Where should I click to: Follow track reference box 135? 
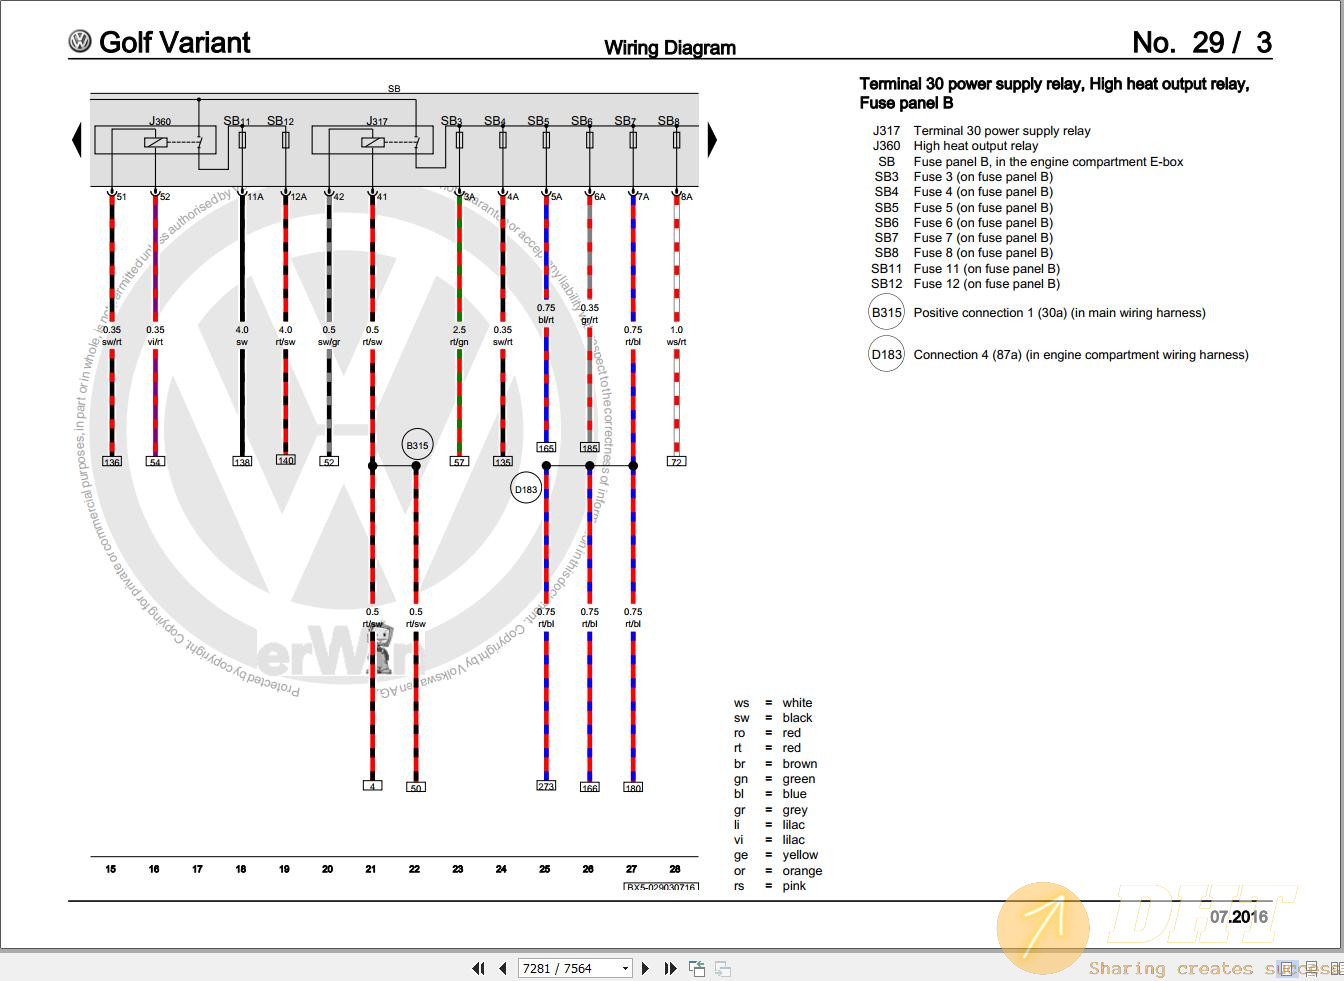(503, 462)
